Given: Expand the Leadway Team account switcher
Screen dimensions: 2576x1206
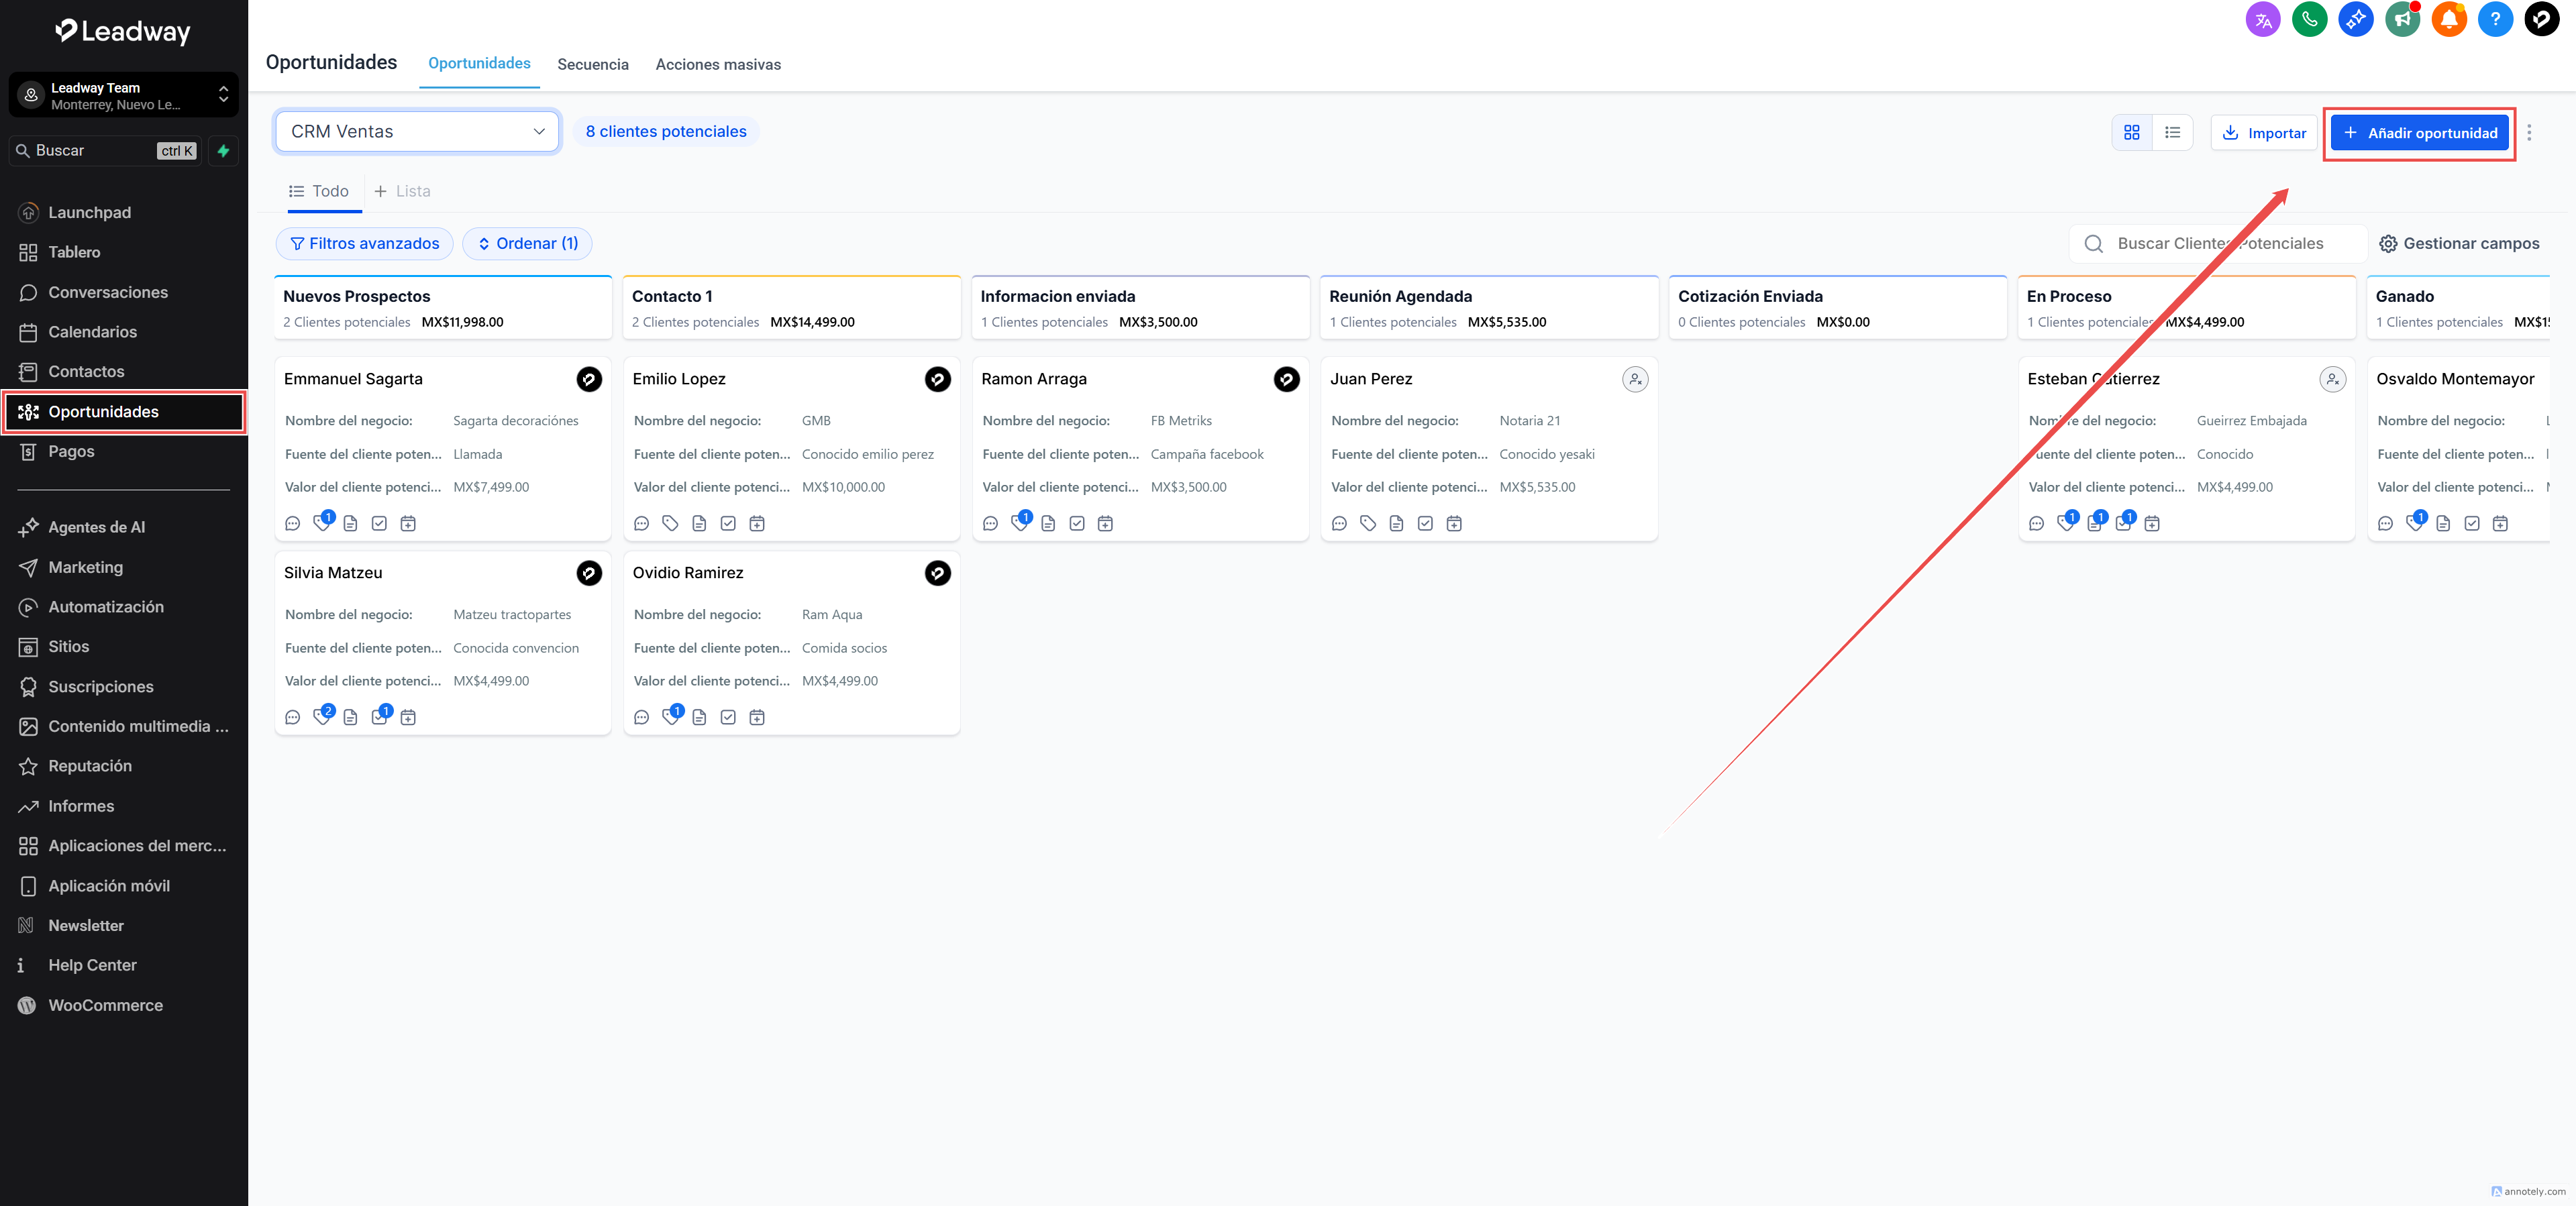Looking at the screenshot, I should click(x=124, y=95).
